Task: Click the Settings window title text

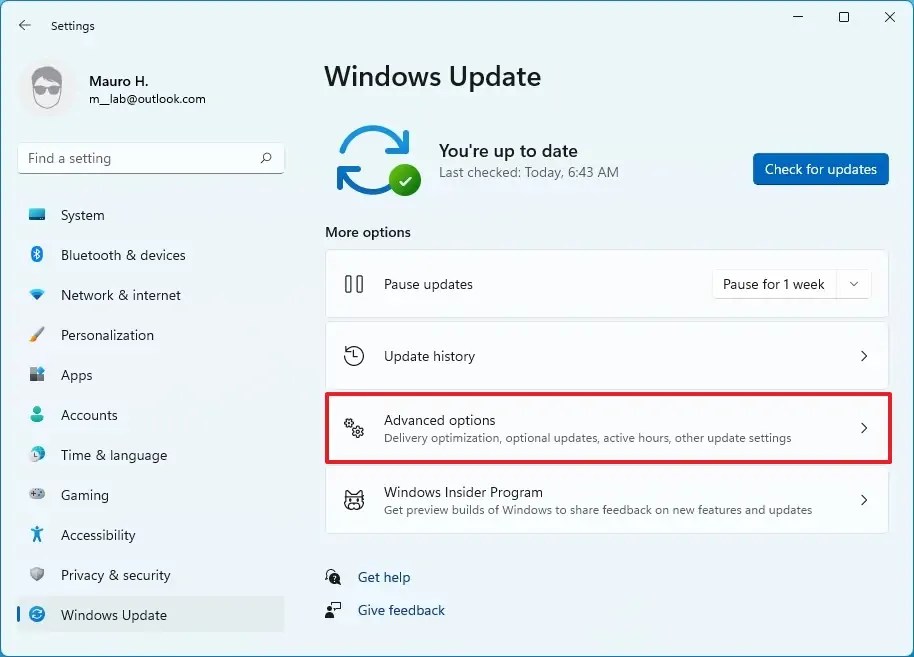Action: pyautogui.click(x=72, y=26)
